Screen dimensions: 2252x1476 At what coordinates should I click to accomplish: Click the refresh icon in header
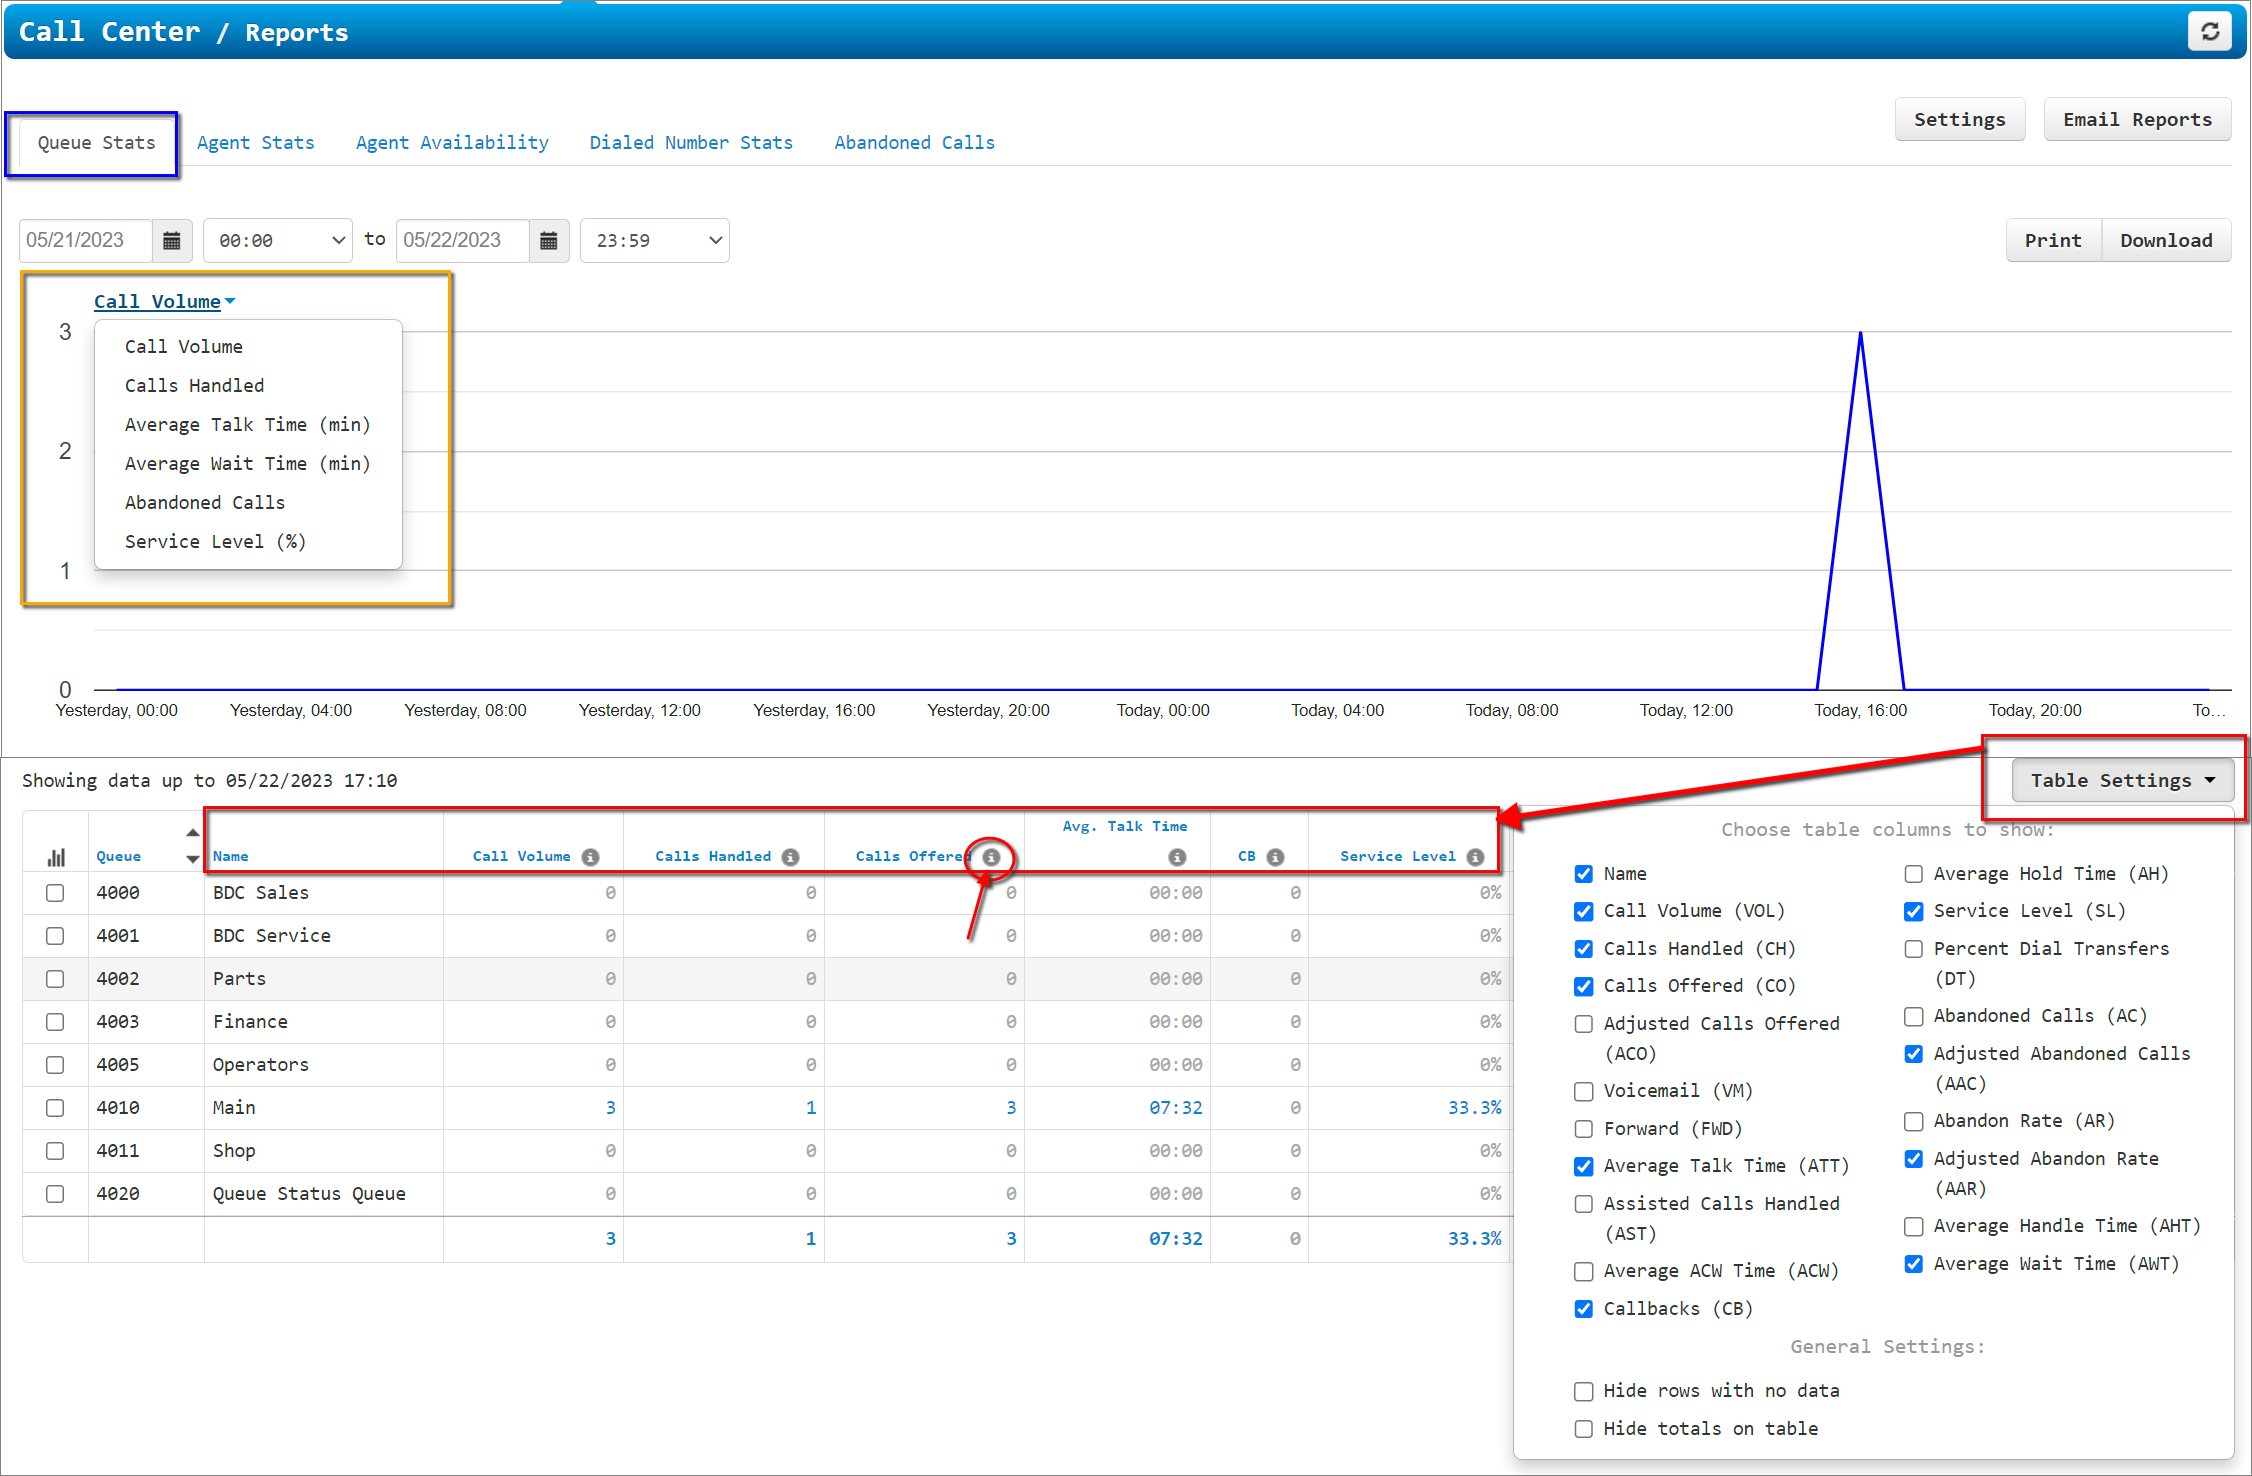(2210, 32)
